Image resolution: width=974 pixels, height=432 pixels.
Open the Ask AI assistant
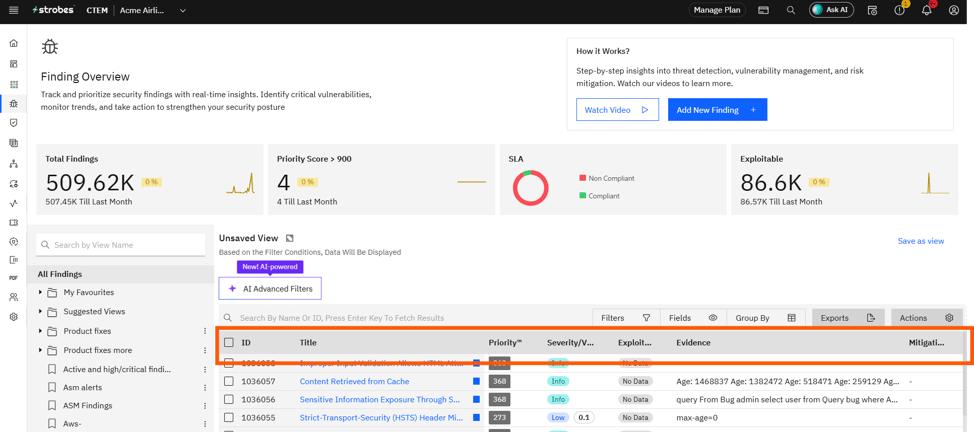[x=832, y=10]
